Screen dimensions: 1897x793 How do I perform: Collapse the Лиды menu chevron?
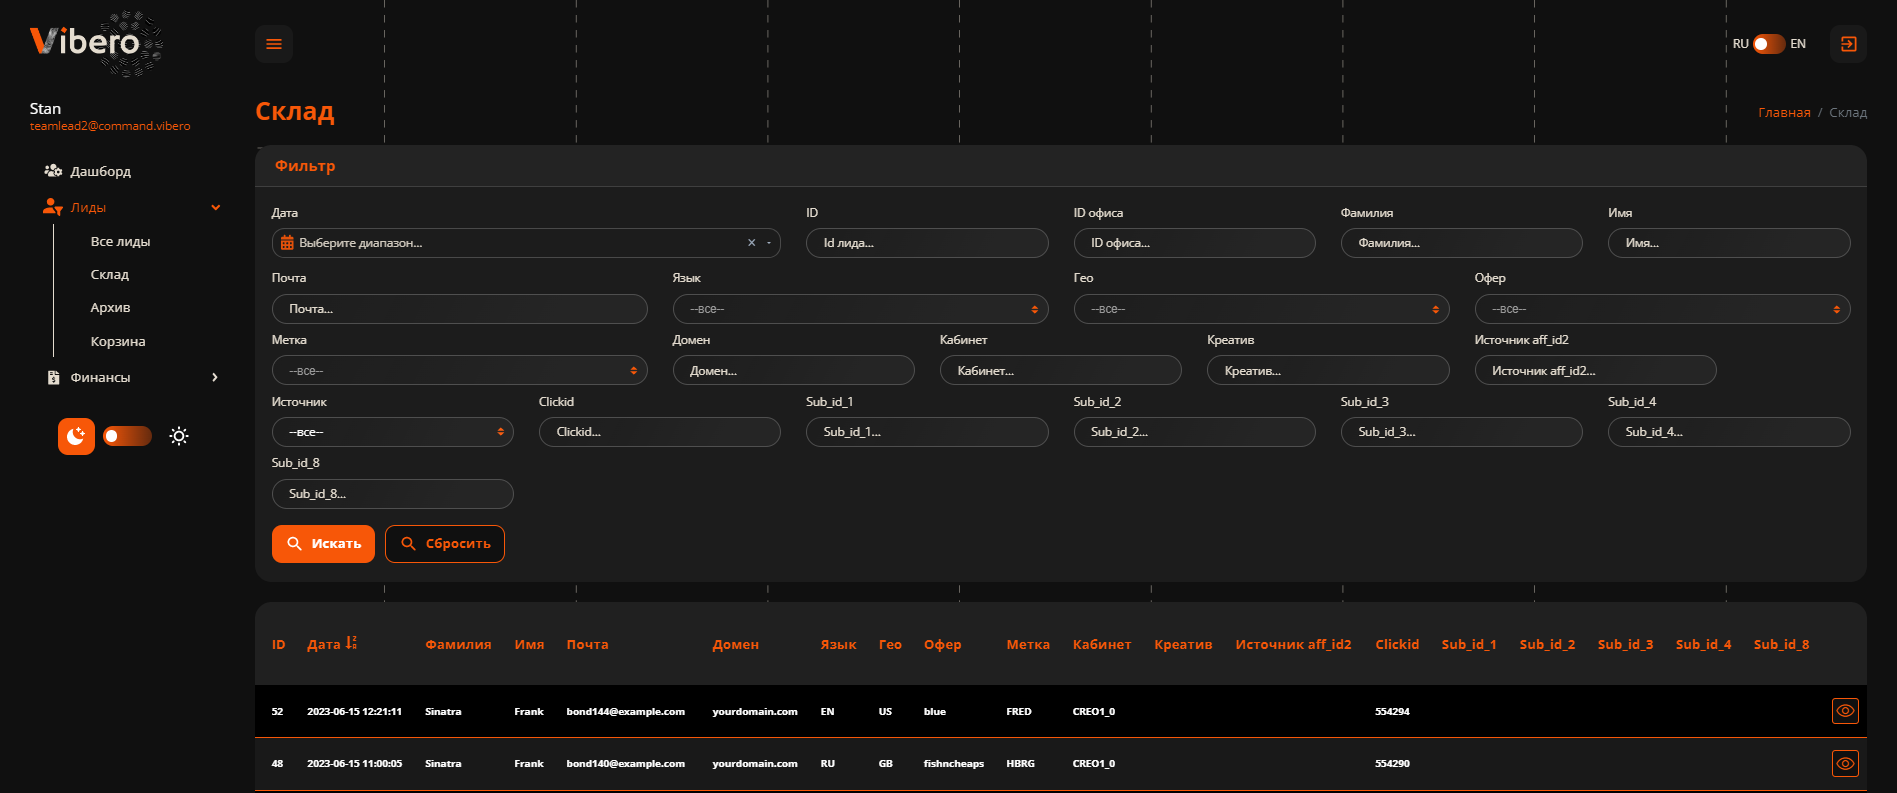215,207
